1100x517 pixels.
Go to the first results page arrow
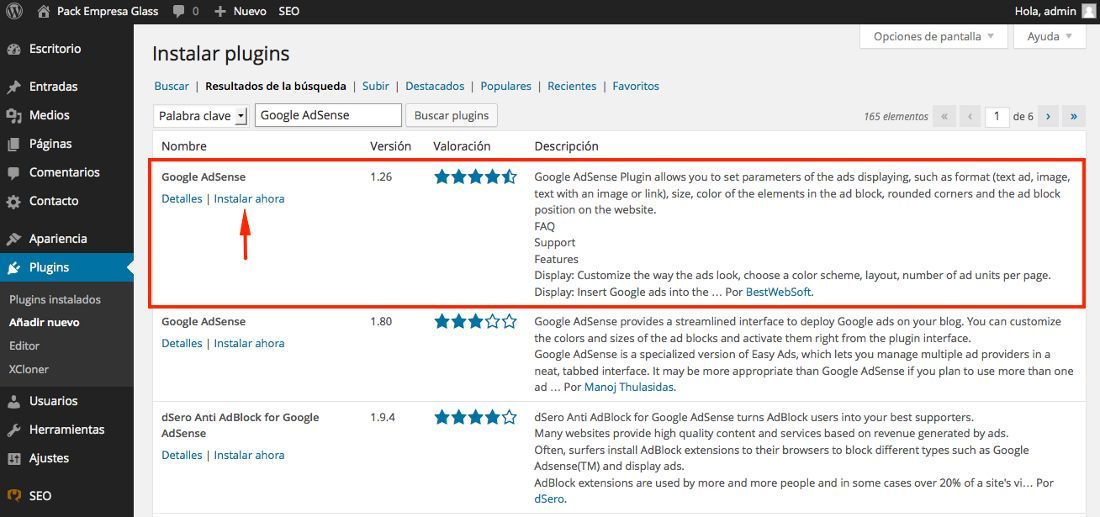click(x=945, y=116)
